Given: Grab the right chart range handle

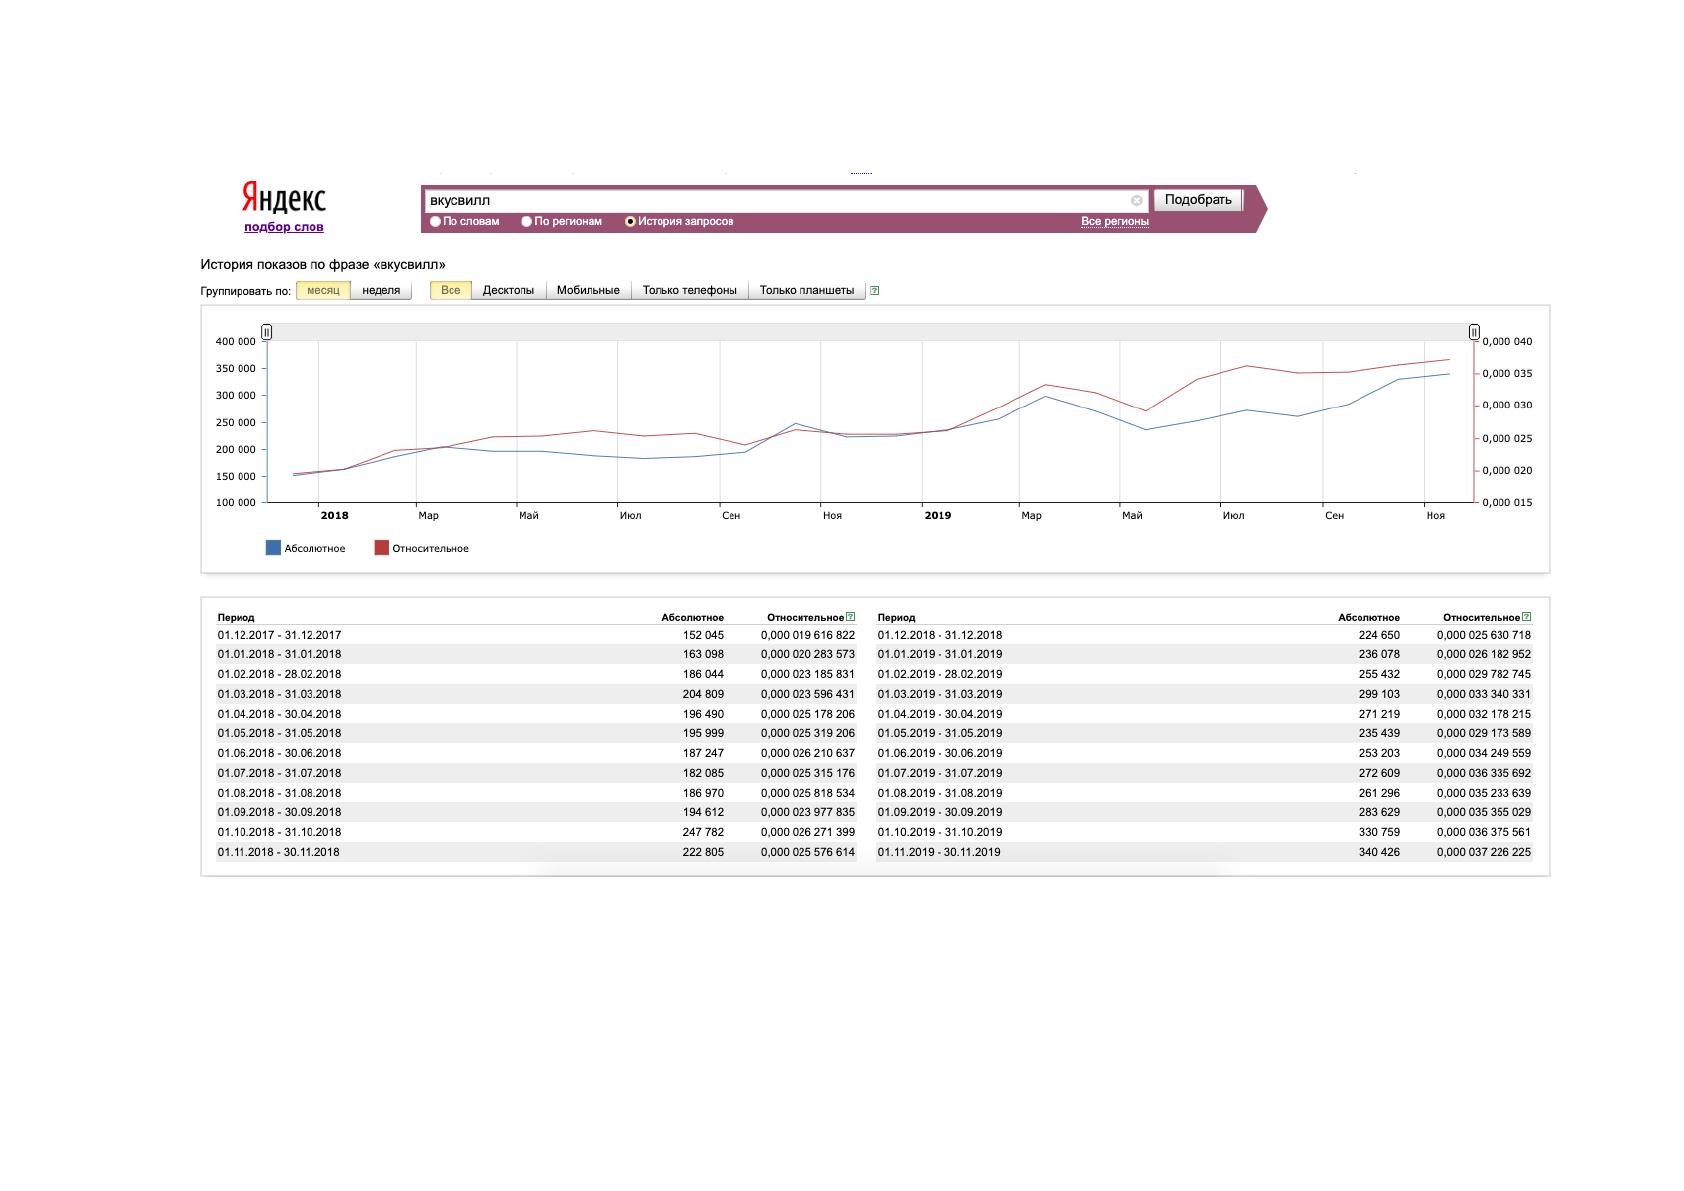Looking at the screenshot, I should (x=1474, y=332).
